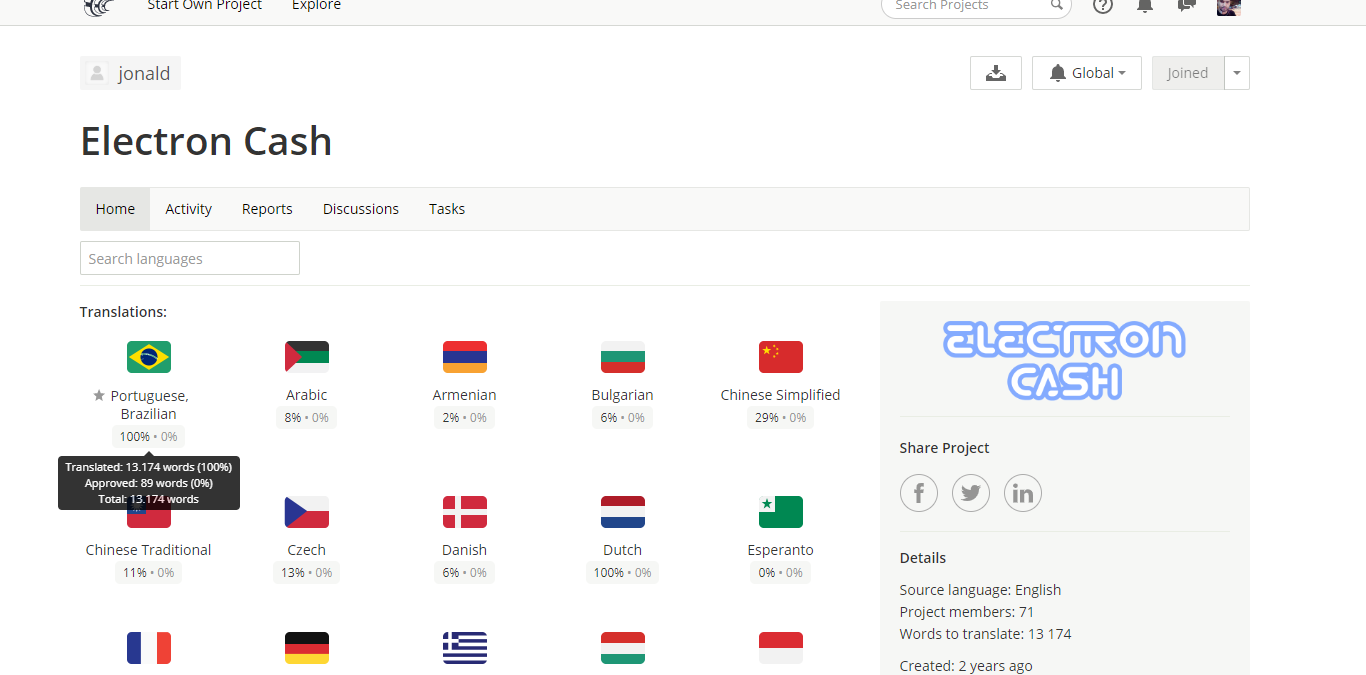Viewport: 1366px width, 675px height.
Task: Open the Armenian translation
Action: pos(465,395)
